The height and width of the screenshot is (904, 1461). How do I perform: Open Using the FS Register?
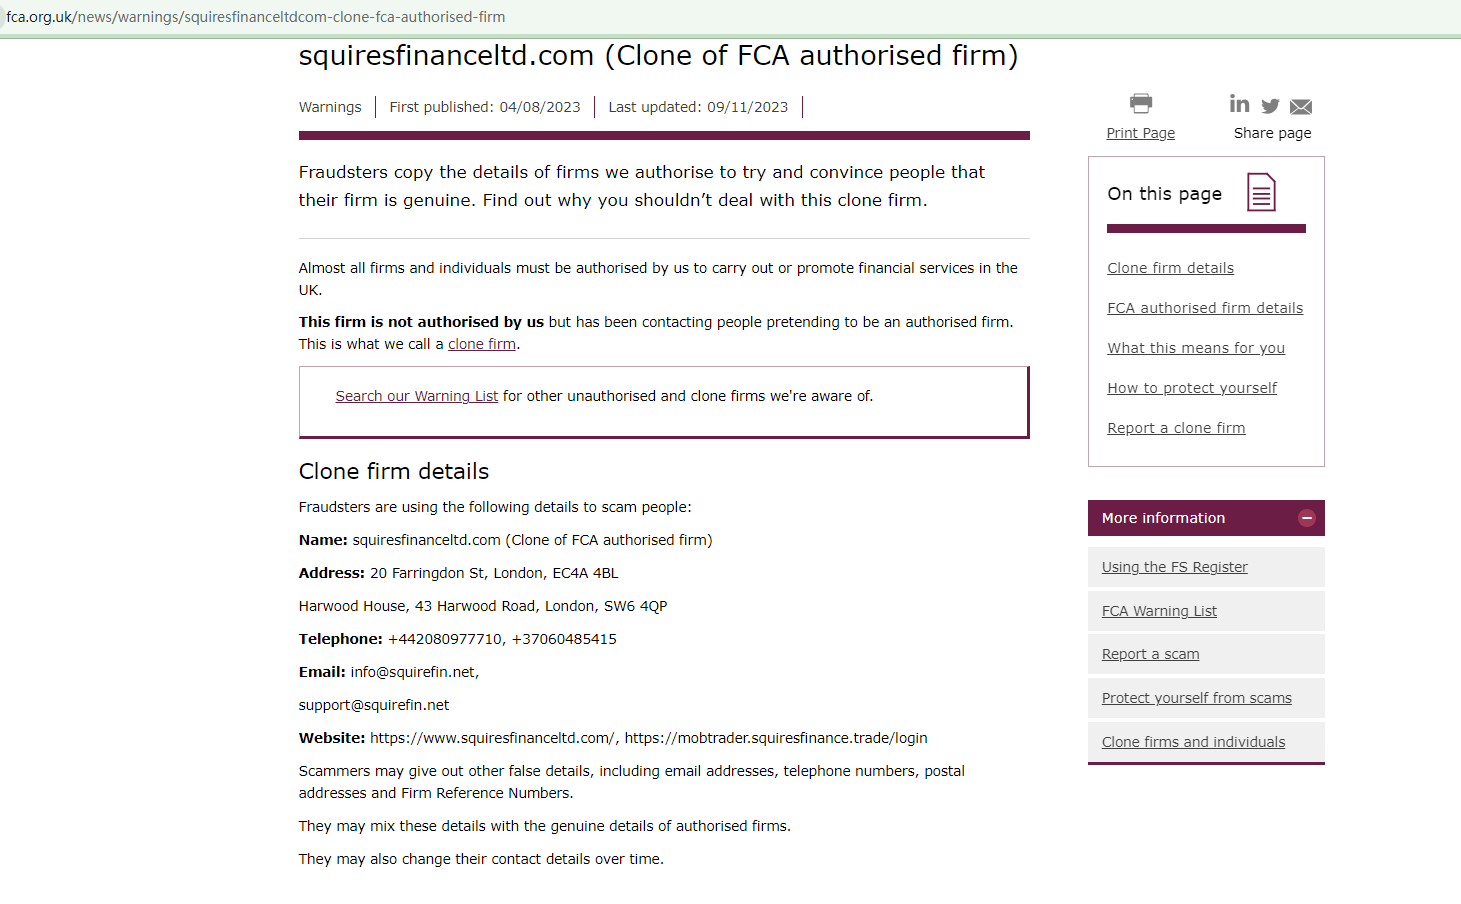click(1174, 567)
